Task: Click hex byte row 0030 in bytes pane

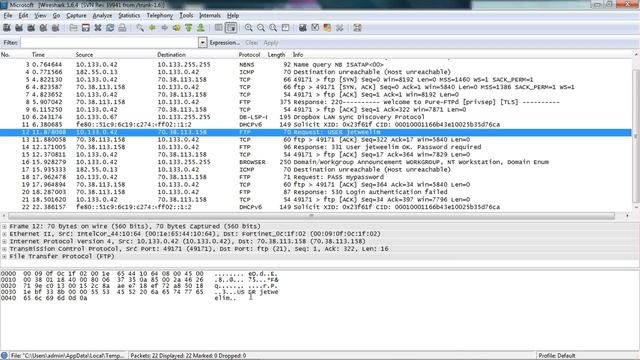Action: tap(139, 292)
